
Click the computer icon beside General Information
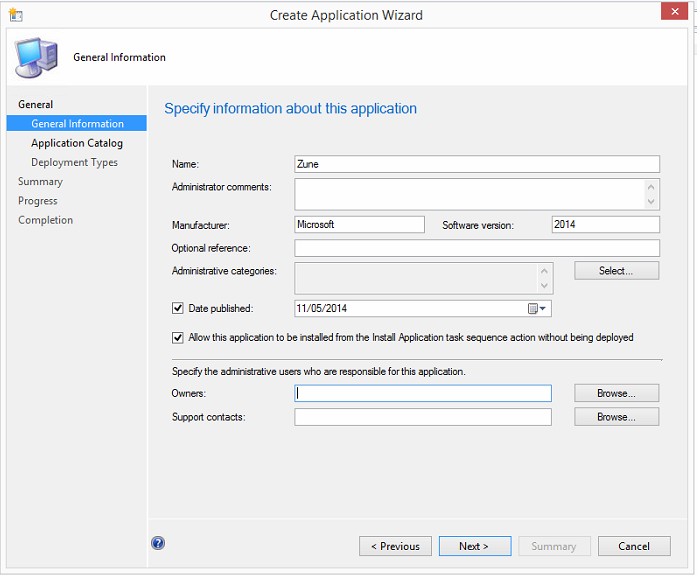click(36, 57)
